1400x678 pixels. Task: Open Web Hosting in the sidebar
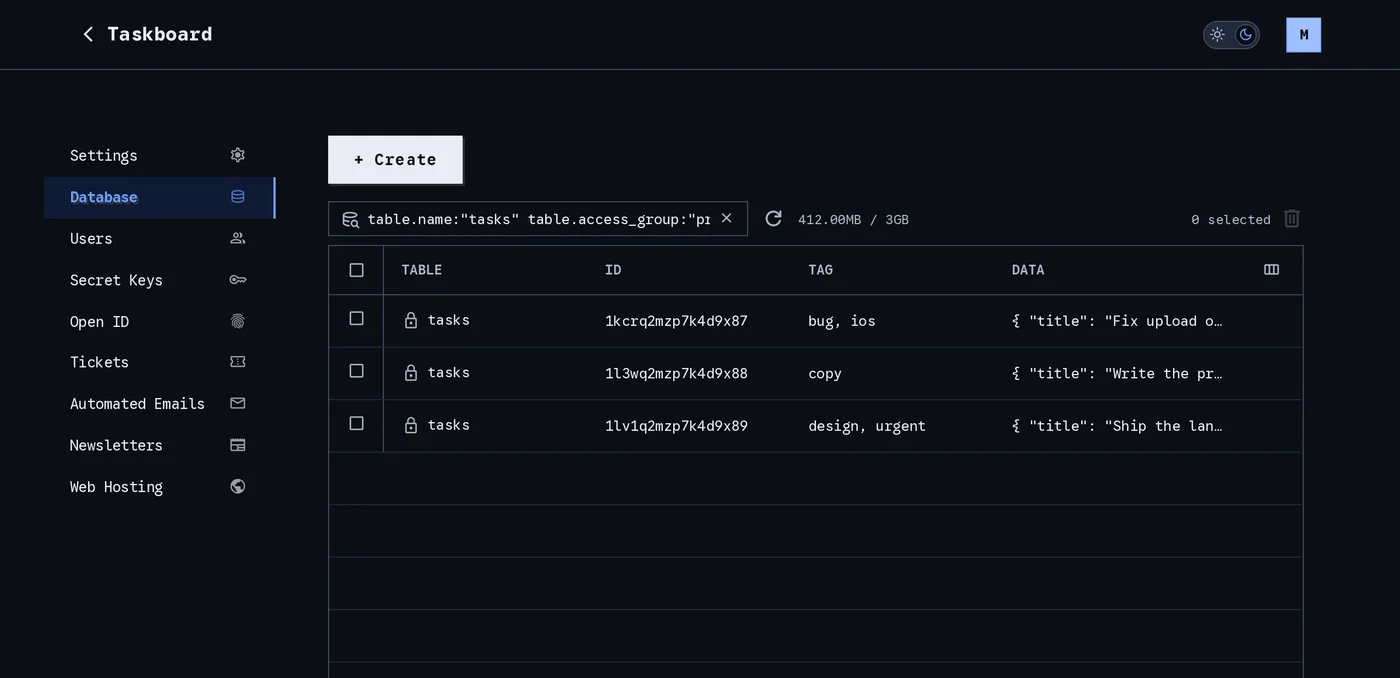[159, 487]
